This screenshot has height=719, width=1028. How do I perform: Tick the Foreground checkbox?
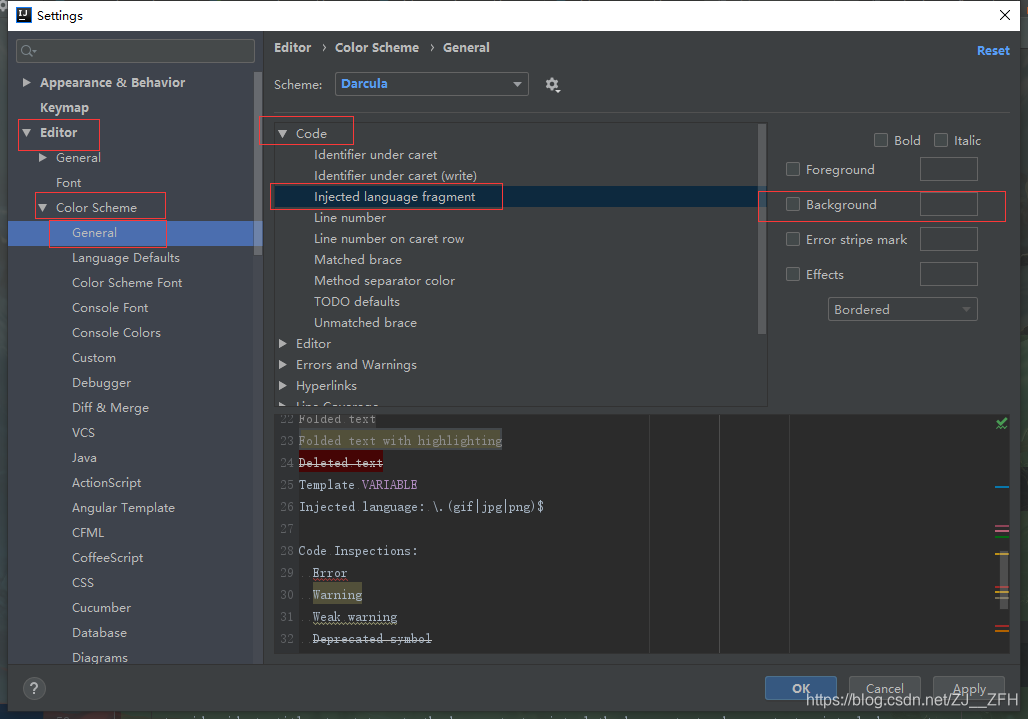coord(793,169)
